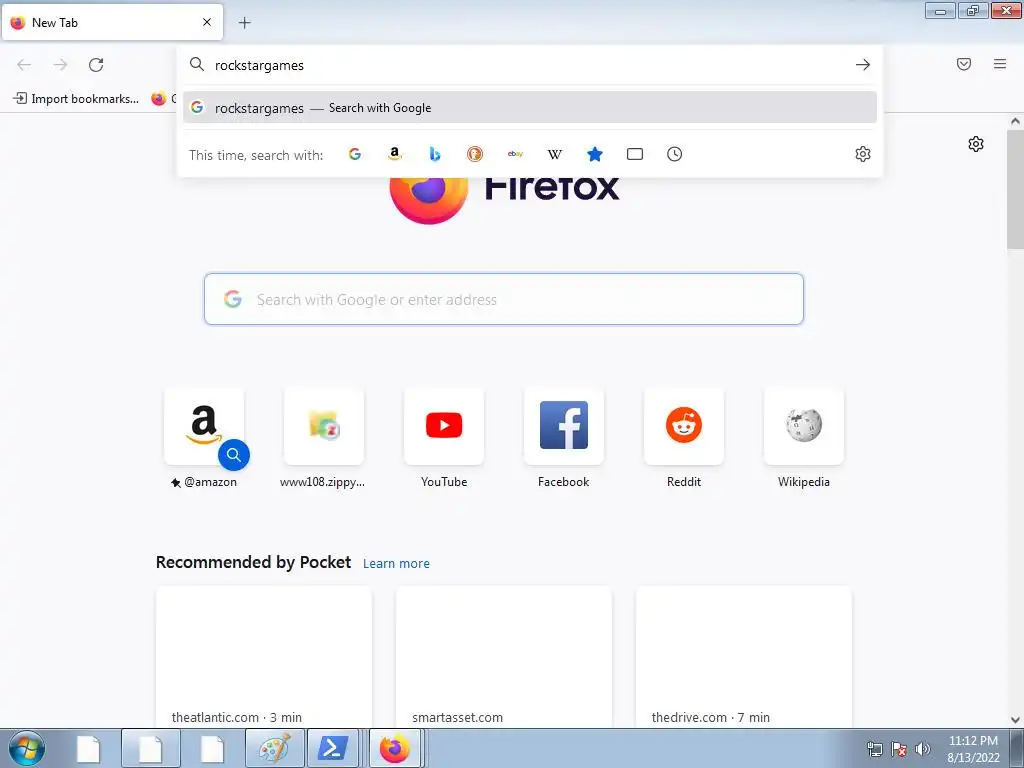The height and width of the screenshot is (768, 1024).
Task: Click the network tray icon
Action: (x=874, y=749)
